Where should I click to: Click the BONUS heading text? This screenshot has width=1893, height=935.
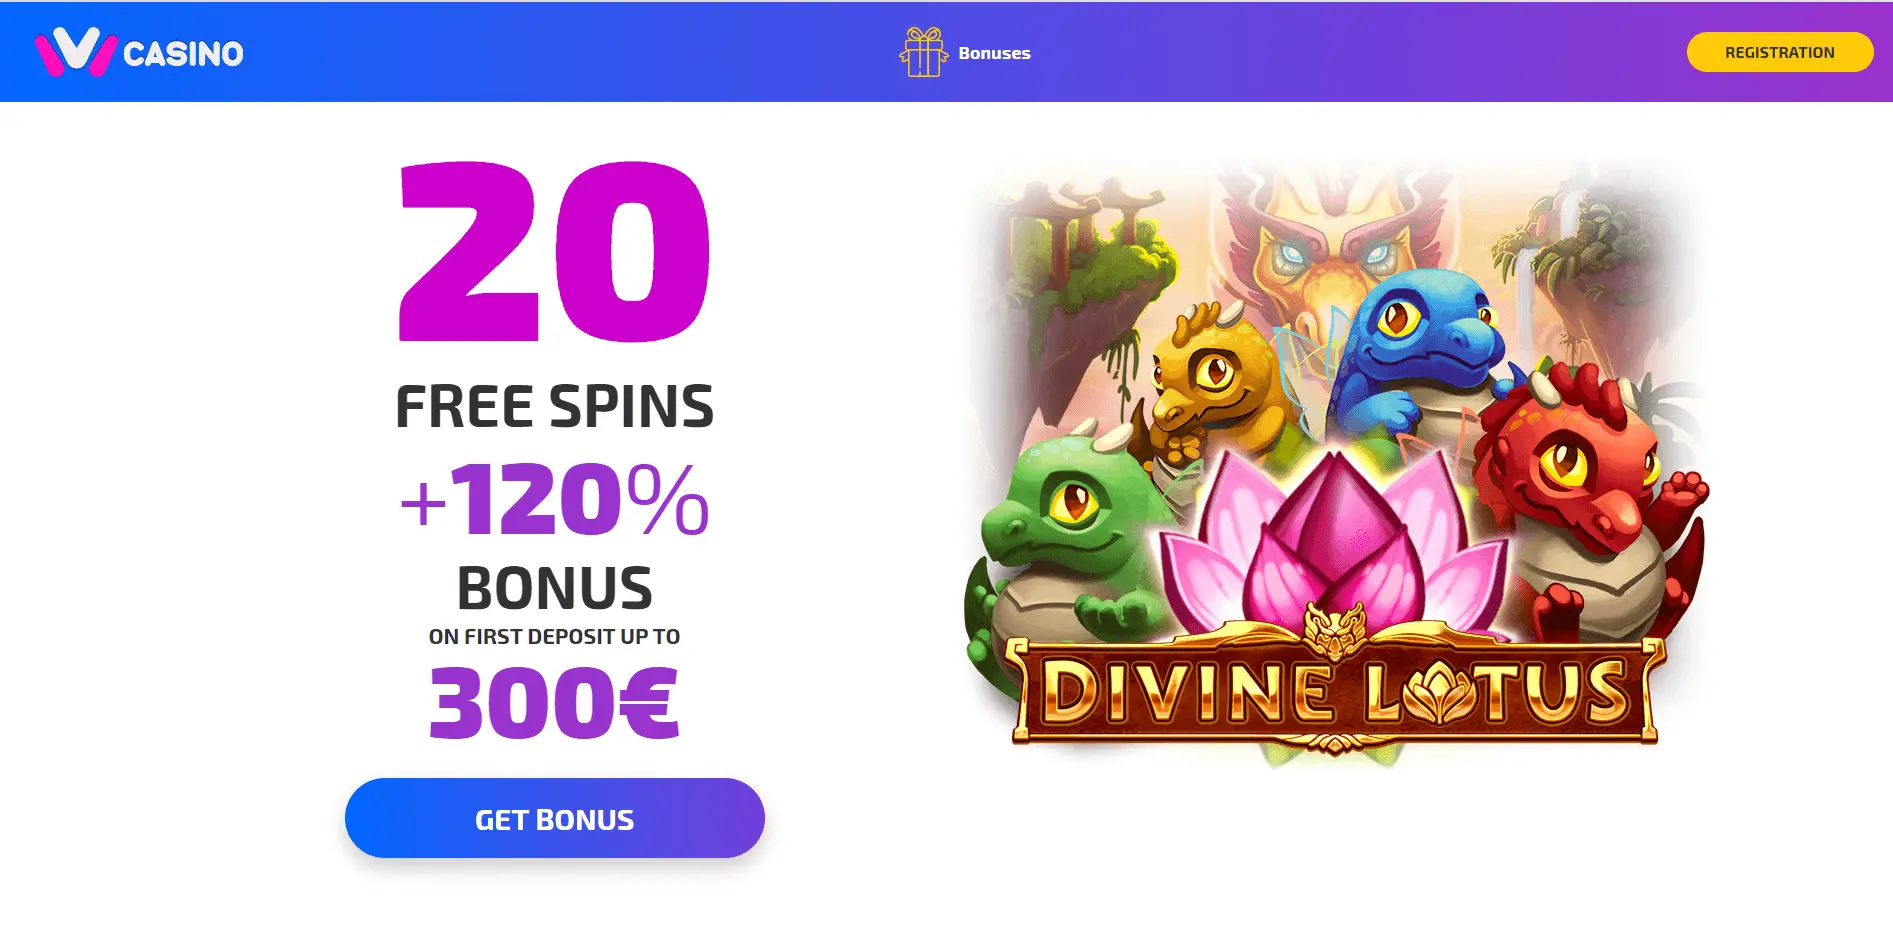point(555,587)
